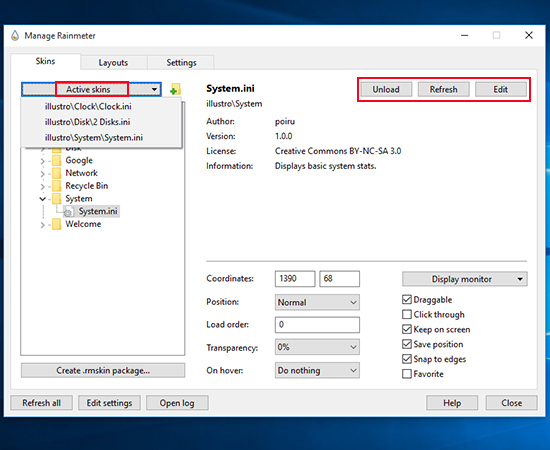
Task: Expand the Network folder node
Action: click(x=42, y=174)
